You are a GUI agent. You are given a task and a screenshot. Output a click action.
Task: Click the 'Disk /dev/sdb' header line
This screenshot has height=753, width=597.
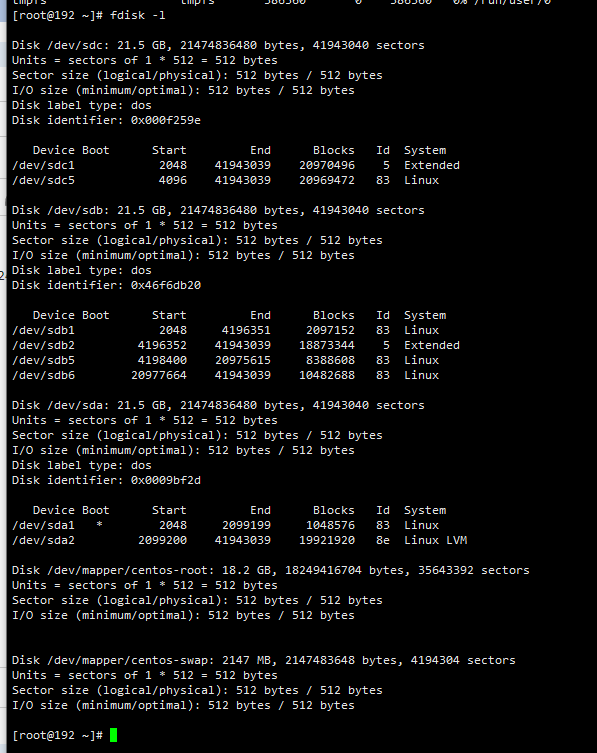tap(218, 210)
